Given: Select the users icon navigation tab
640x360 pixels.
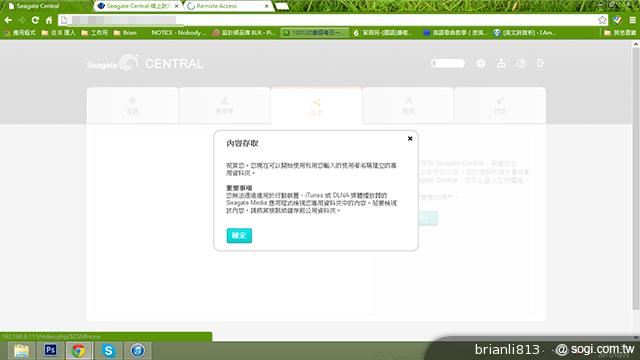Looking at the screenshot, I should click(224, 105).
